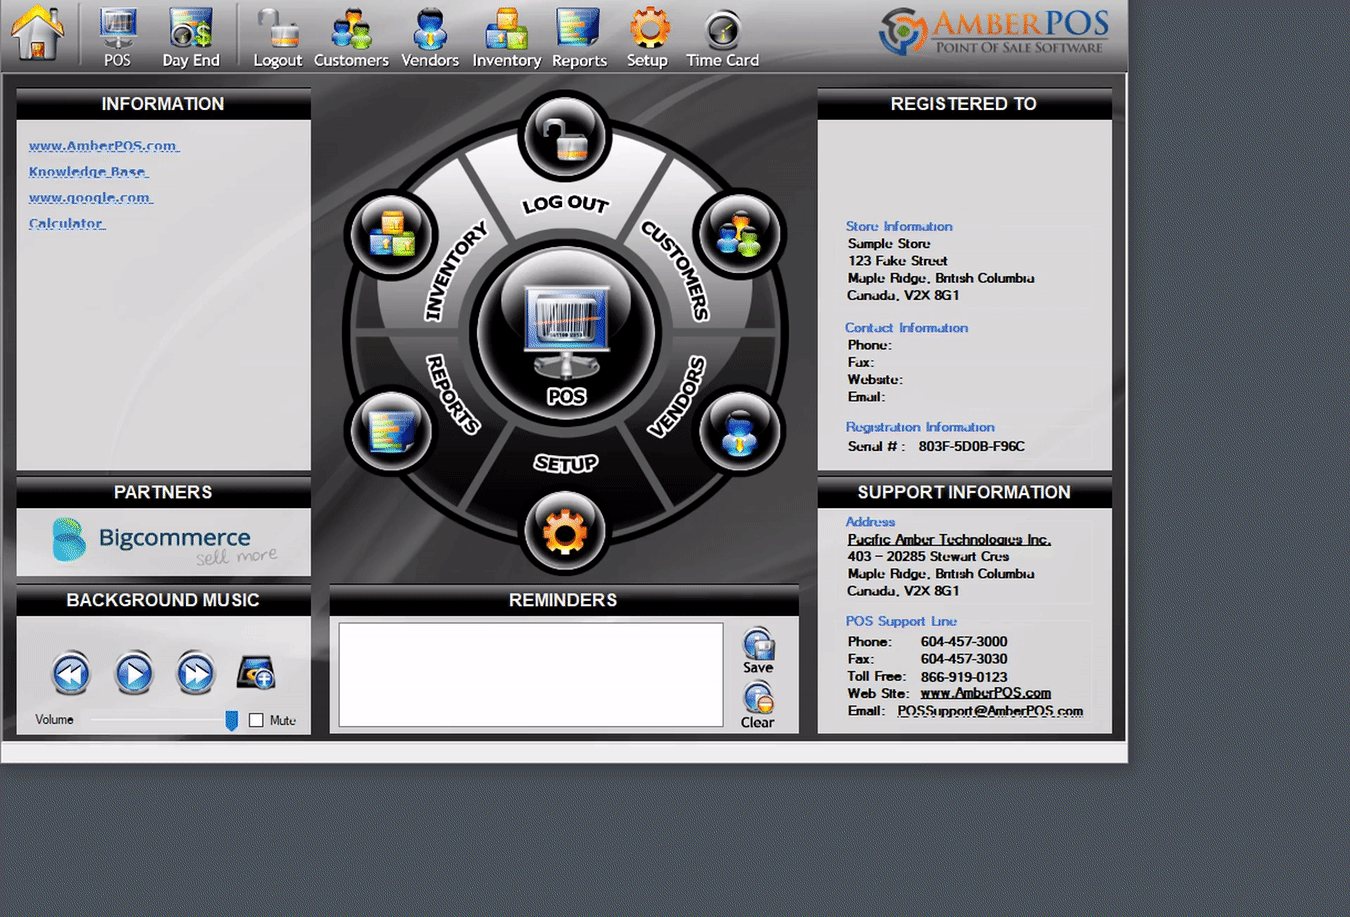
Task: Open Day End in the toolbar
Action: point(191,38)
